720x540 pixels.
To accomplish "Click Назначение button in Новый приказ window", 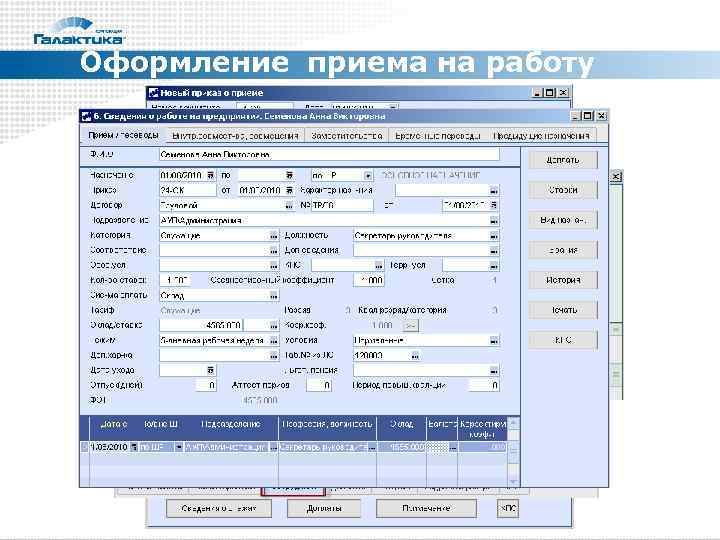I will tap(426, 508).
